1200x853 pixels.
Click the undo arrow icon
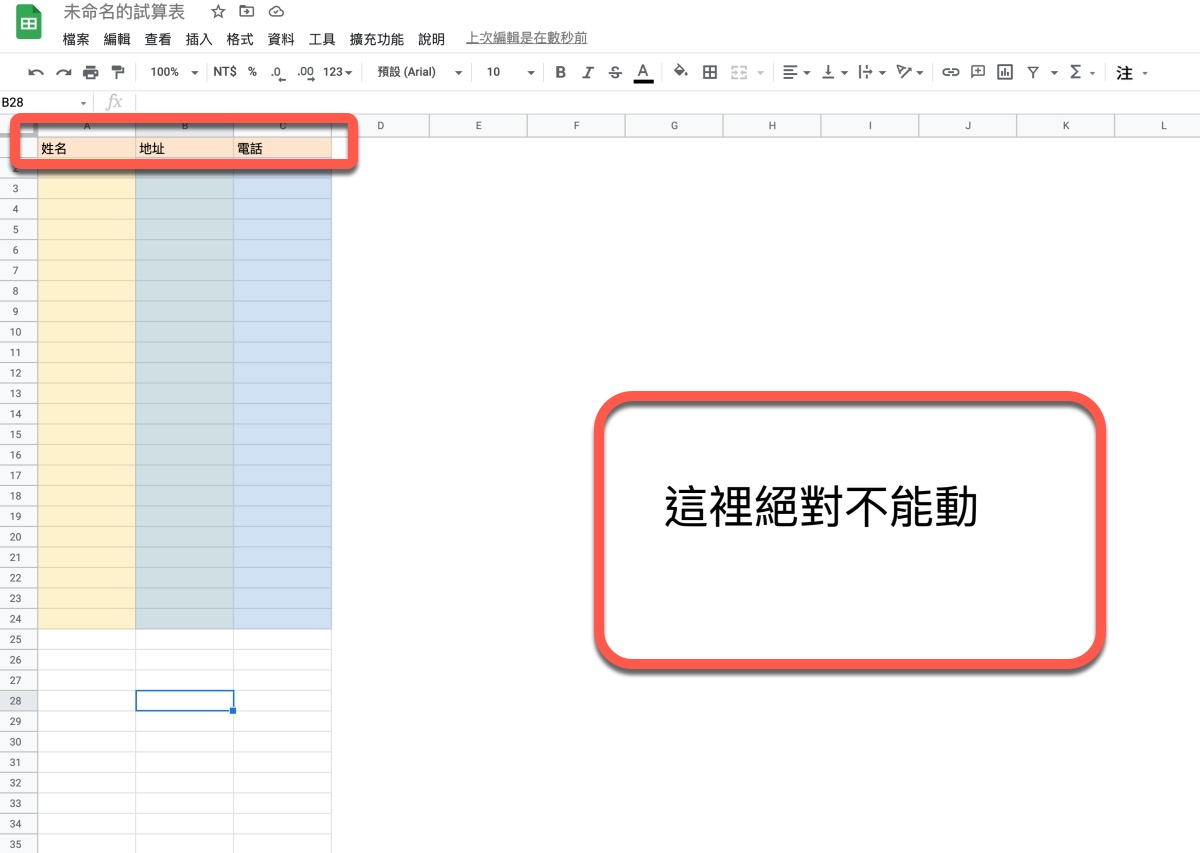tap(36, 72)
